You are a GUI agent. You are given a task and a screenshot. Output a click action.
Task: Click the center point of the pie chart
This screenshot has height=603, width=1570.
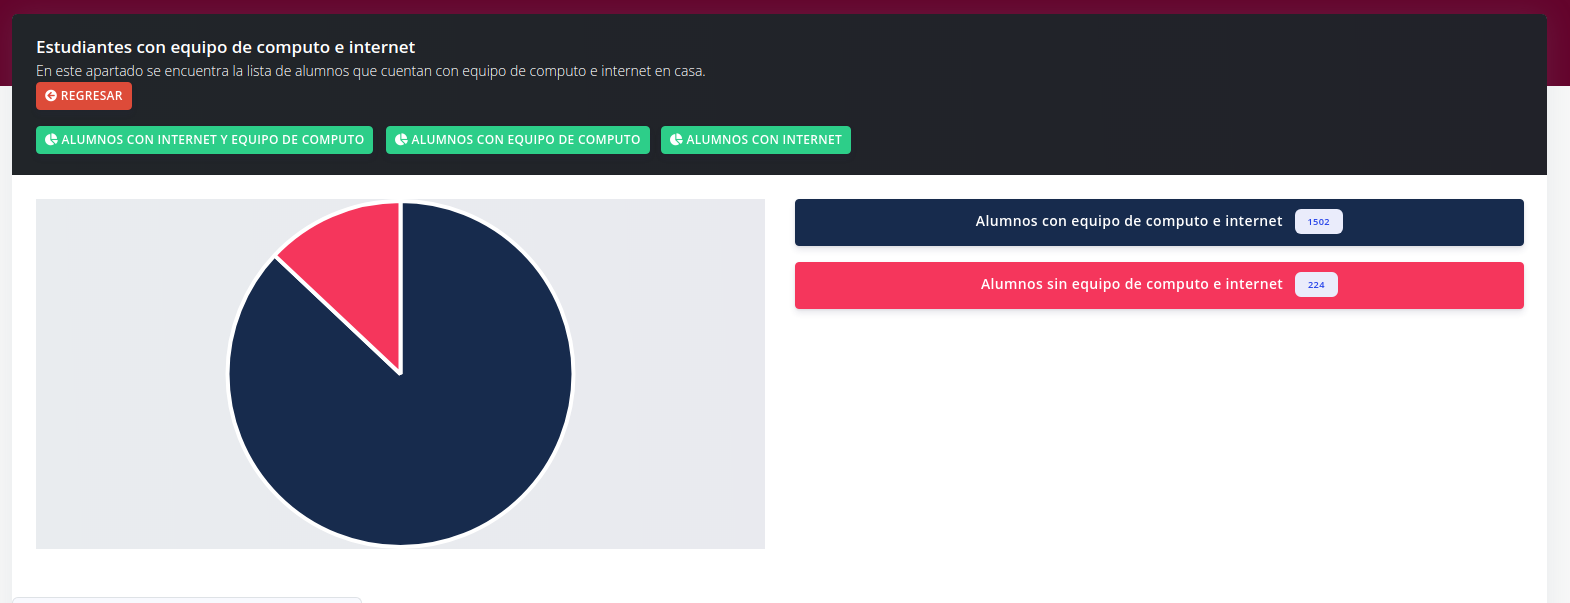(x=400, y=374)
